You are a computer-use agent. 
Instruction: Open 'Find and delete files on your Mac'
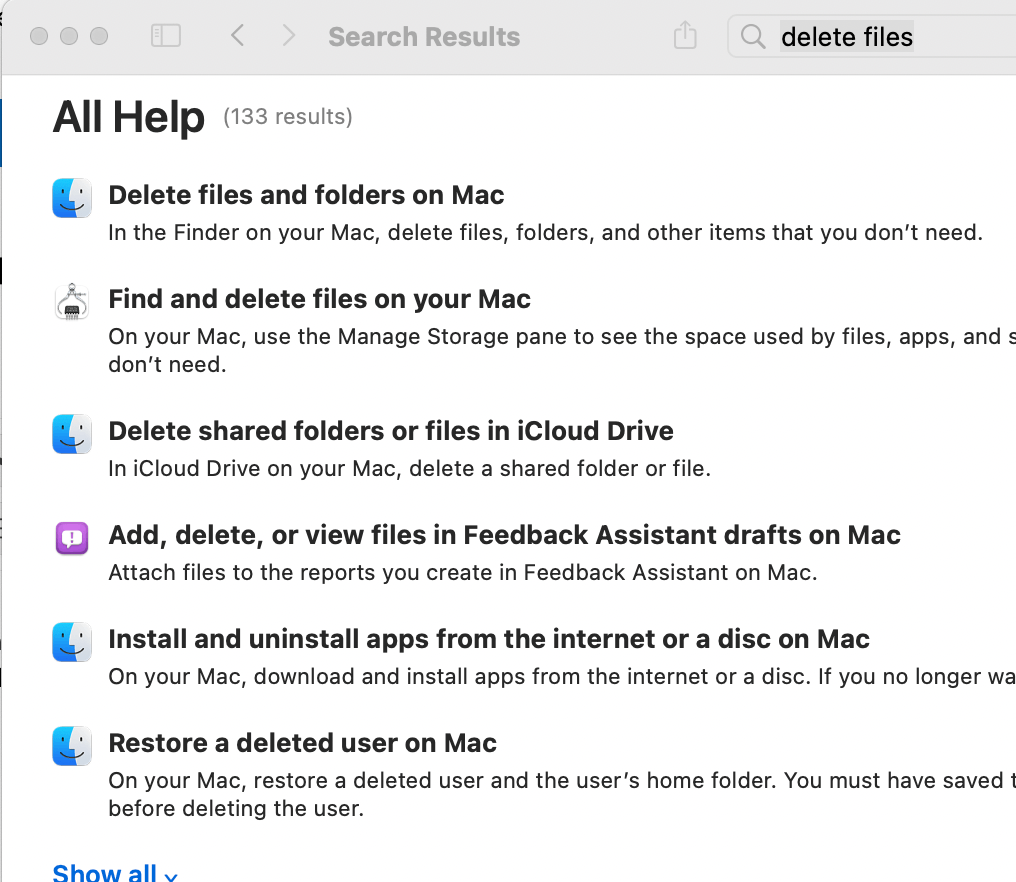(x=319, y=299)
